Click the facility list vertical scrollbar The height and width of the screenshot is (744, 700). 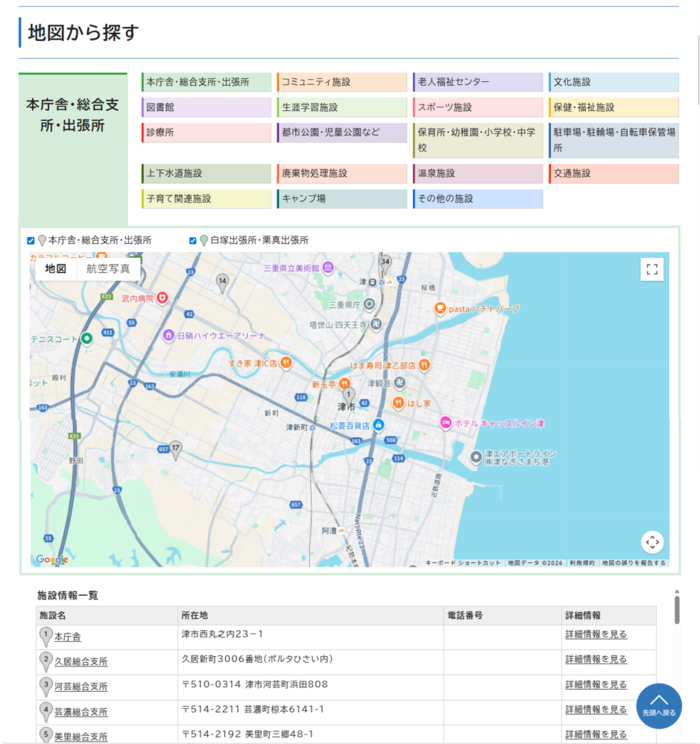tap(677, 610)
